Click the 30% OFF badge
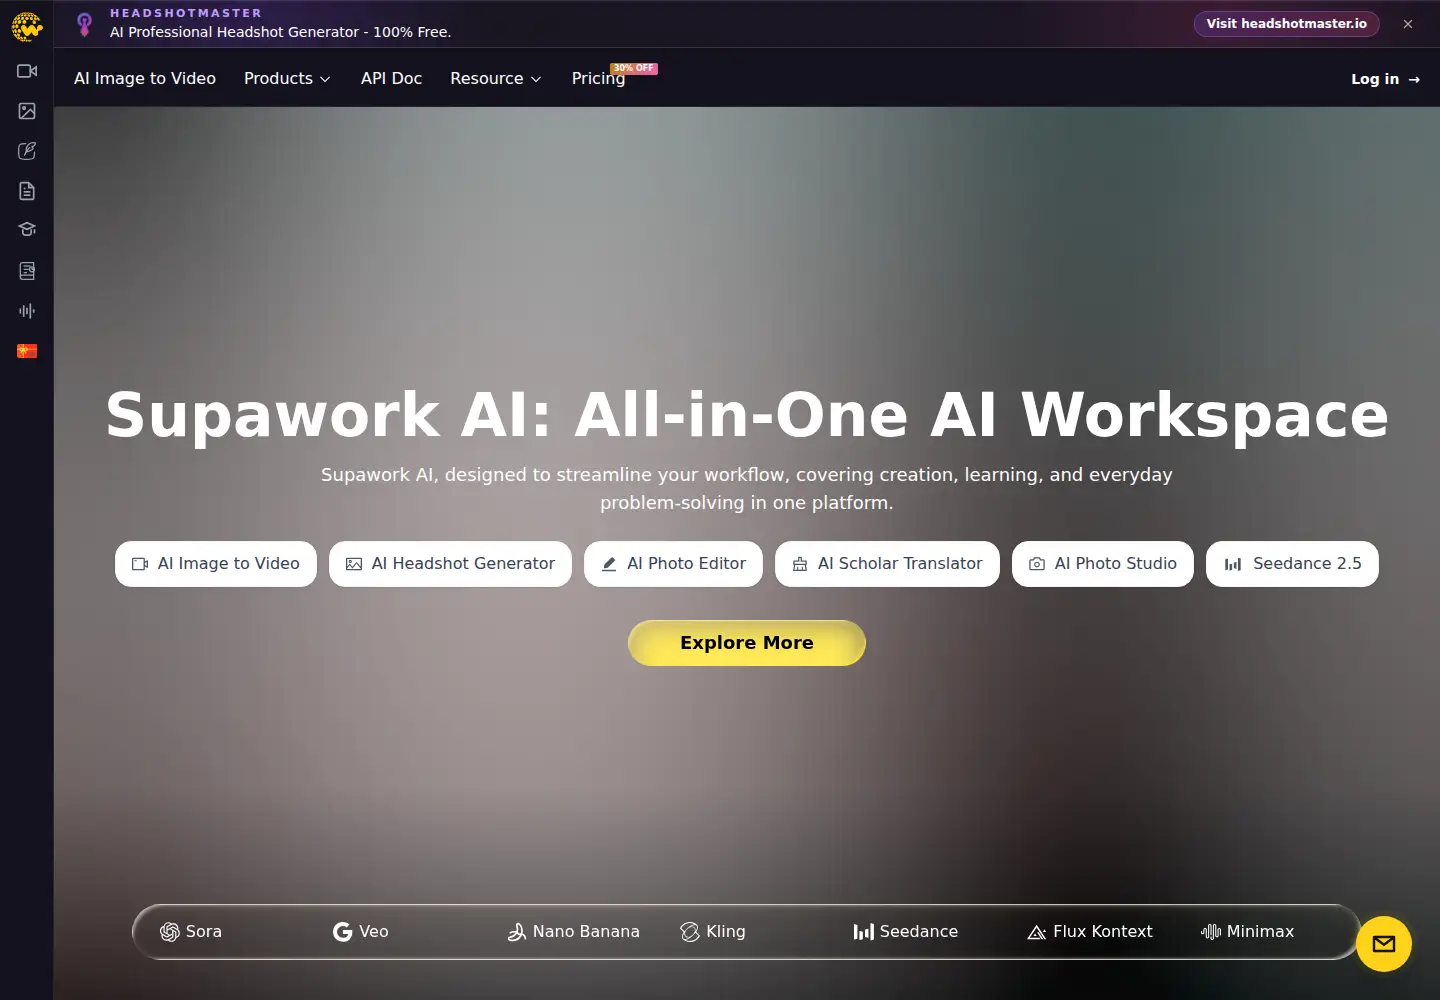 634,68
